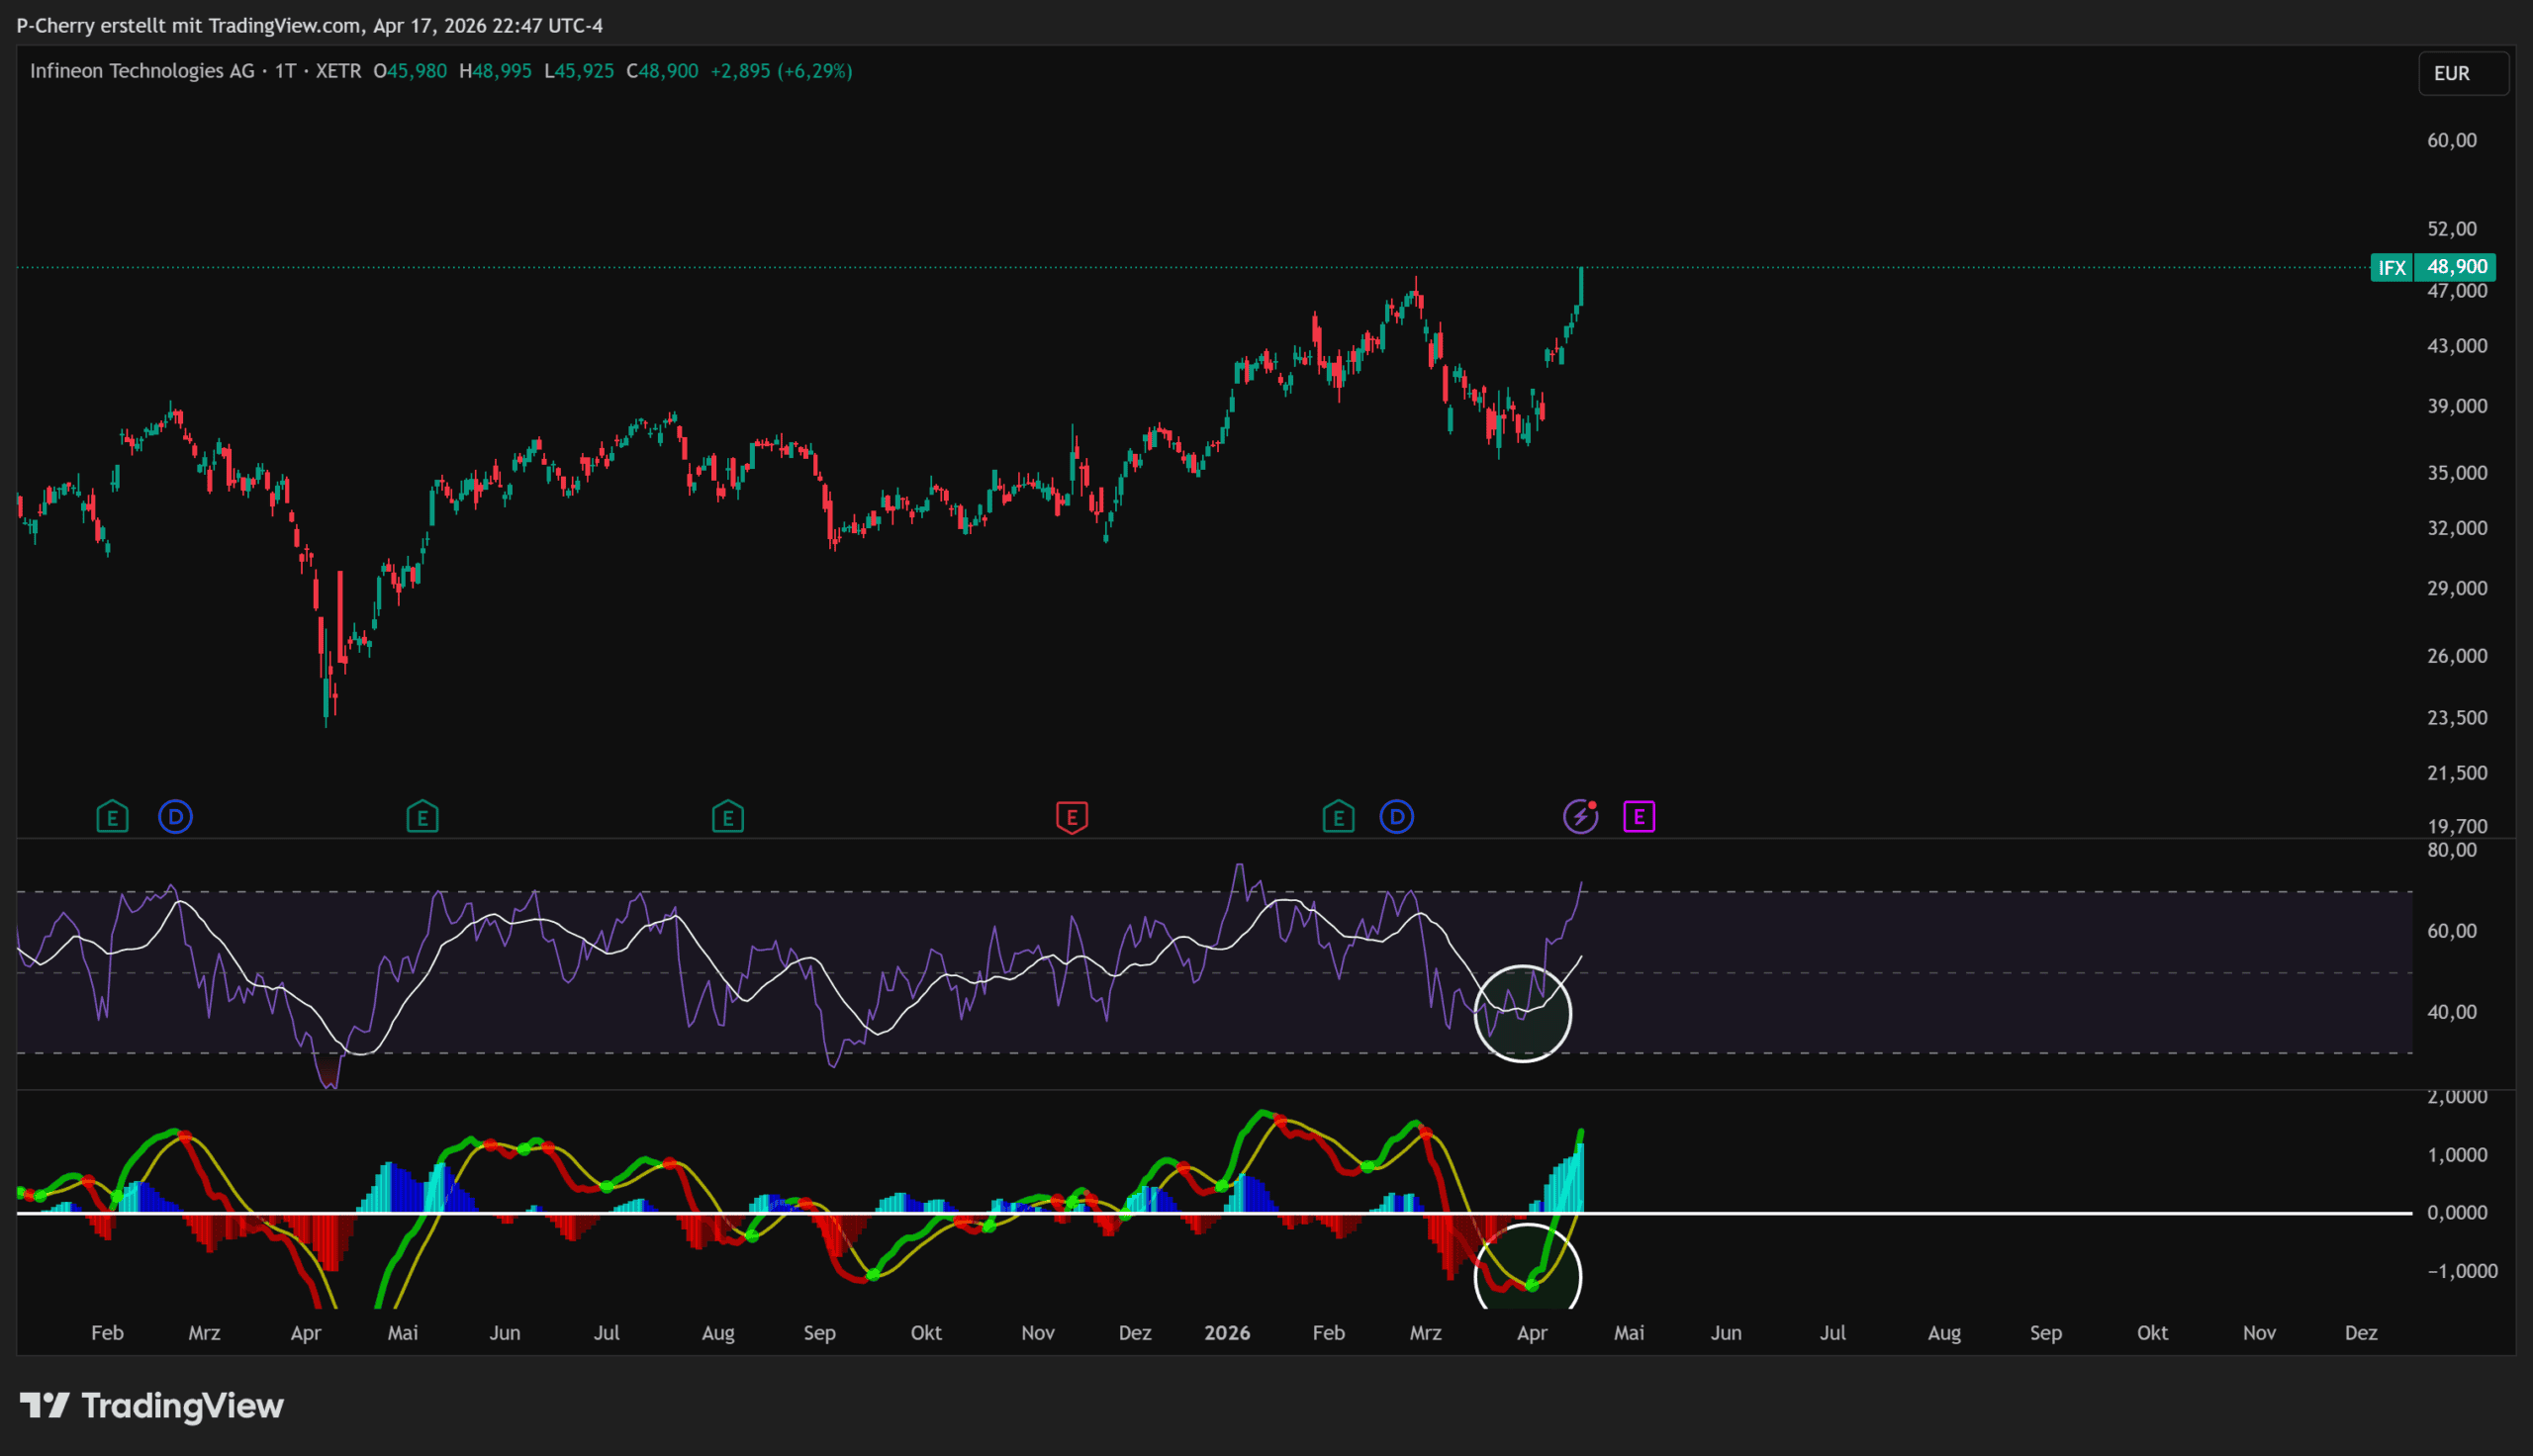Click the 2026 label on time axis
Screen dimensions: 2533x1456
[x=1226, y=1332]
